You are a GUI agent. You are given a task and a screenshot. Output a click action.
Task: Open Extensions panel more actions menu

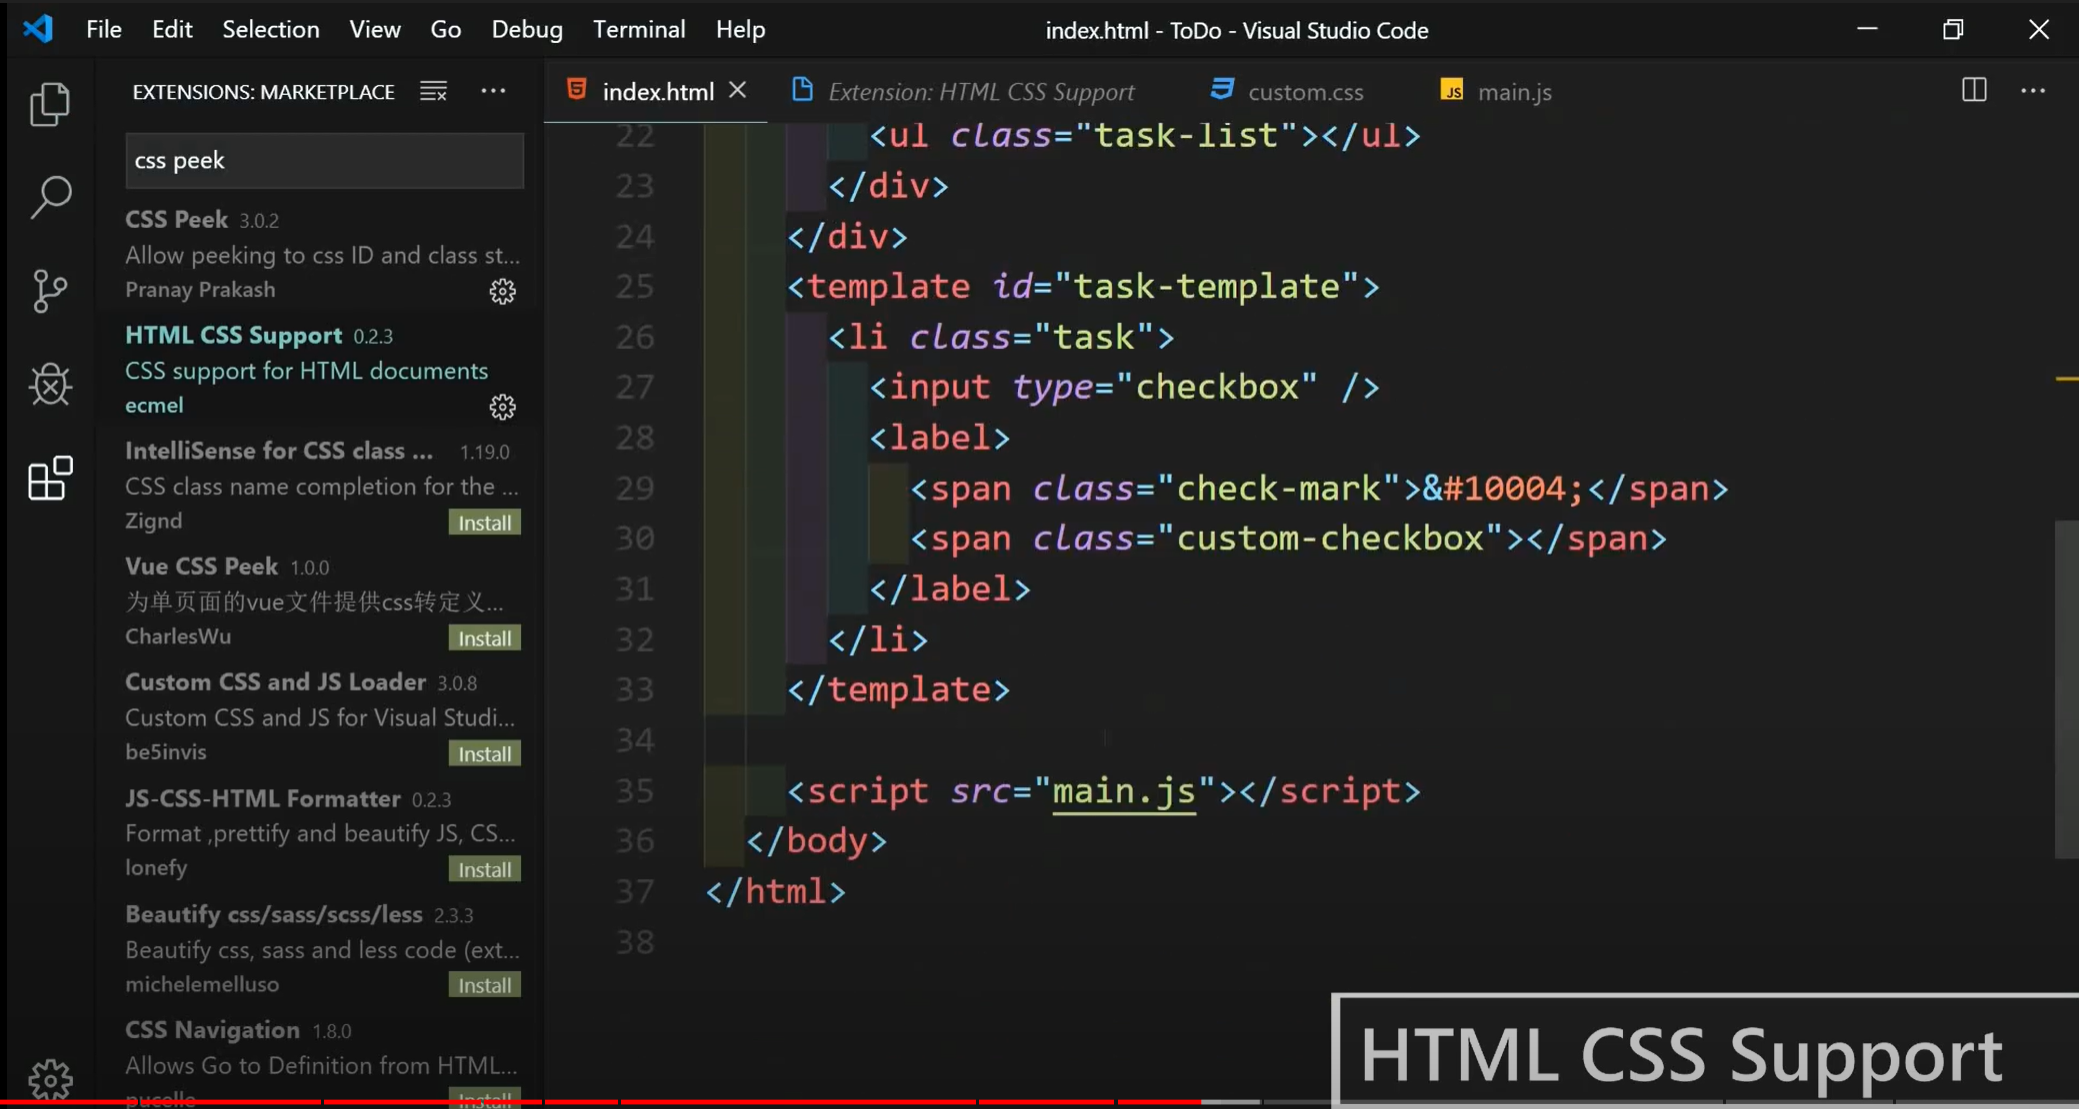coord(493,91)
